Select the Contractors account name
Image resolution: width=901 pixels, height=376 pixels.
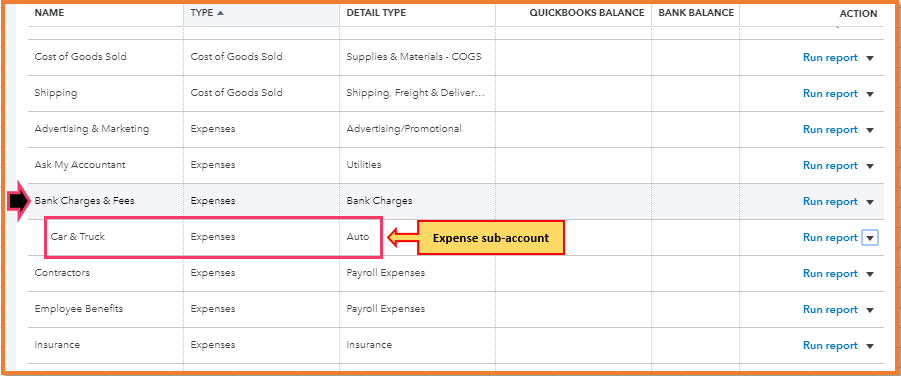(62, 273)
